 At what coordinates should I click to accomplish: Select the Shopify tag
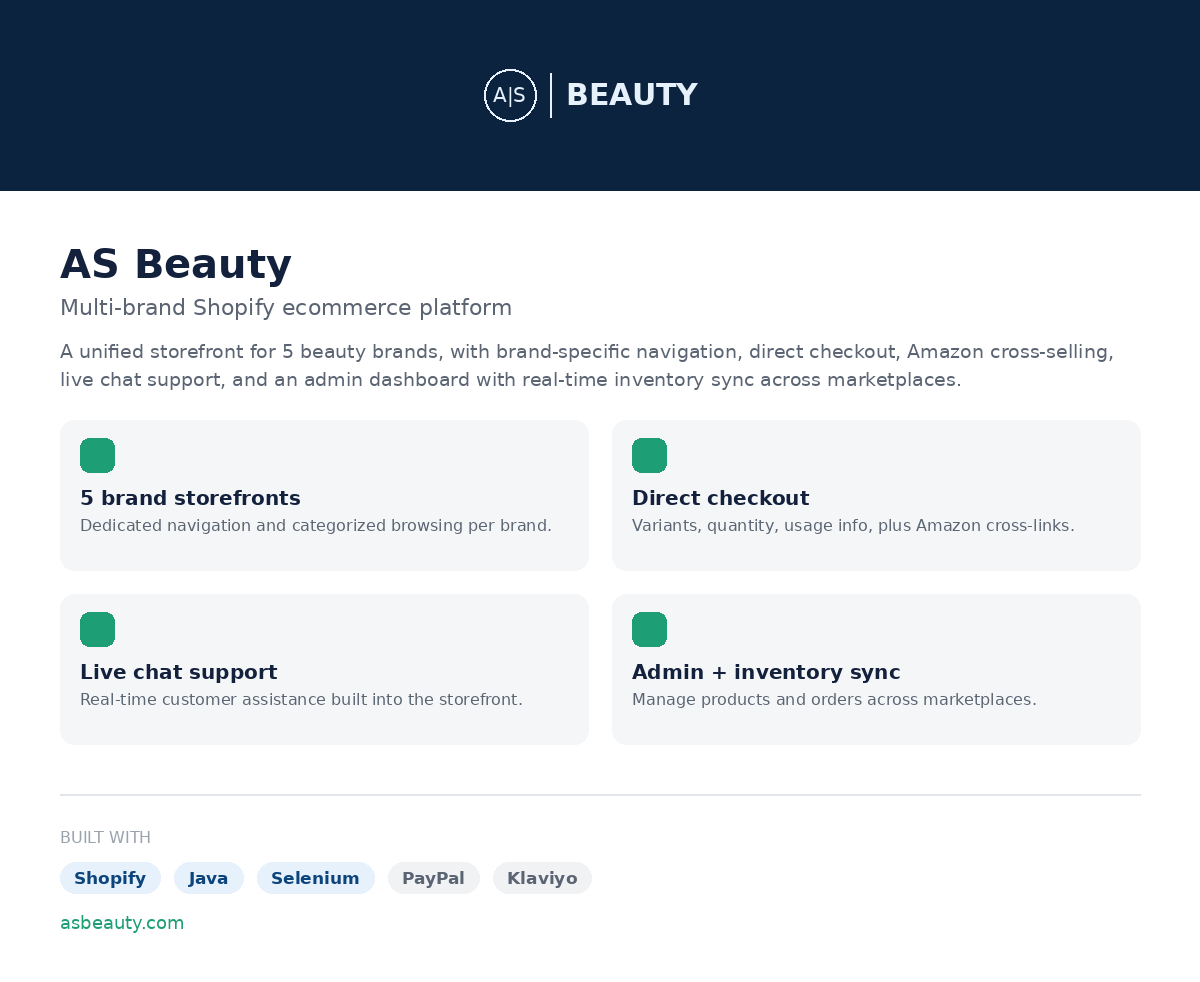click(110, 878)
